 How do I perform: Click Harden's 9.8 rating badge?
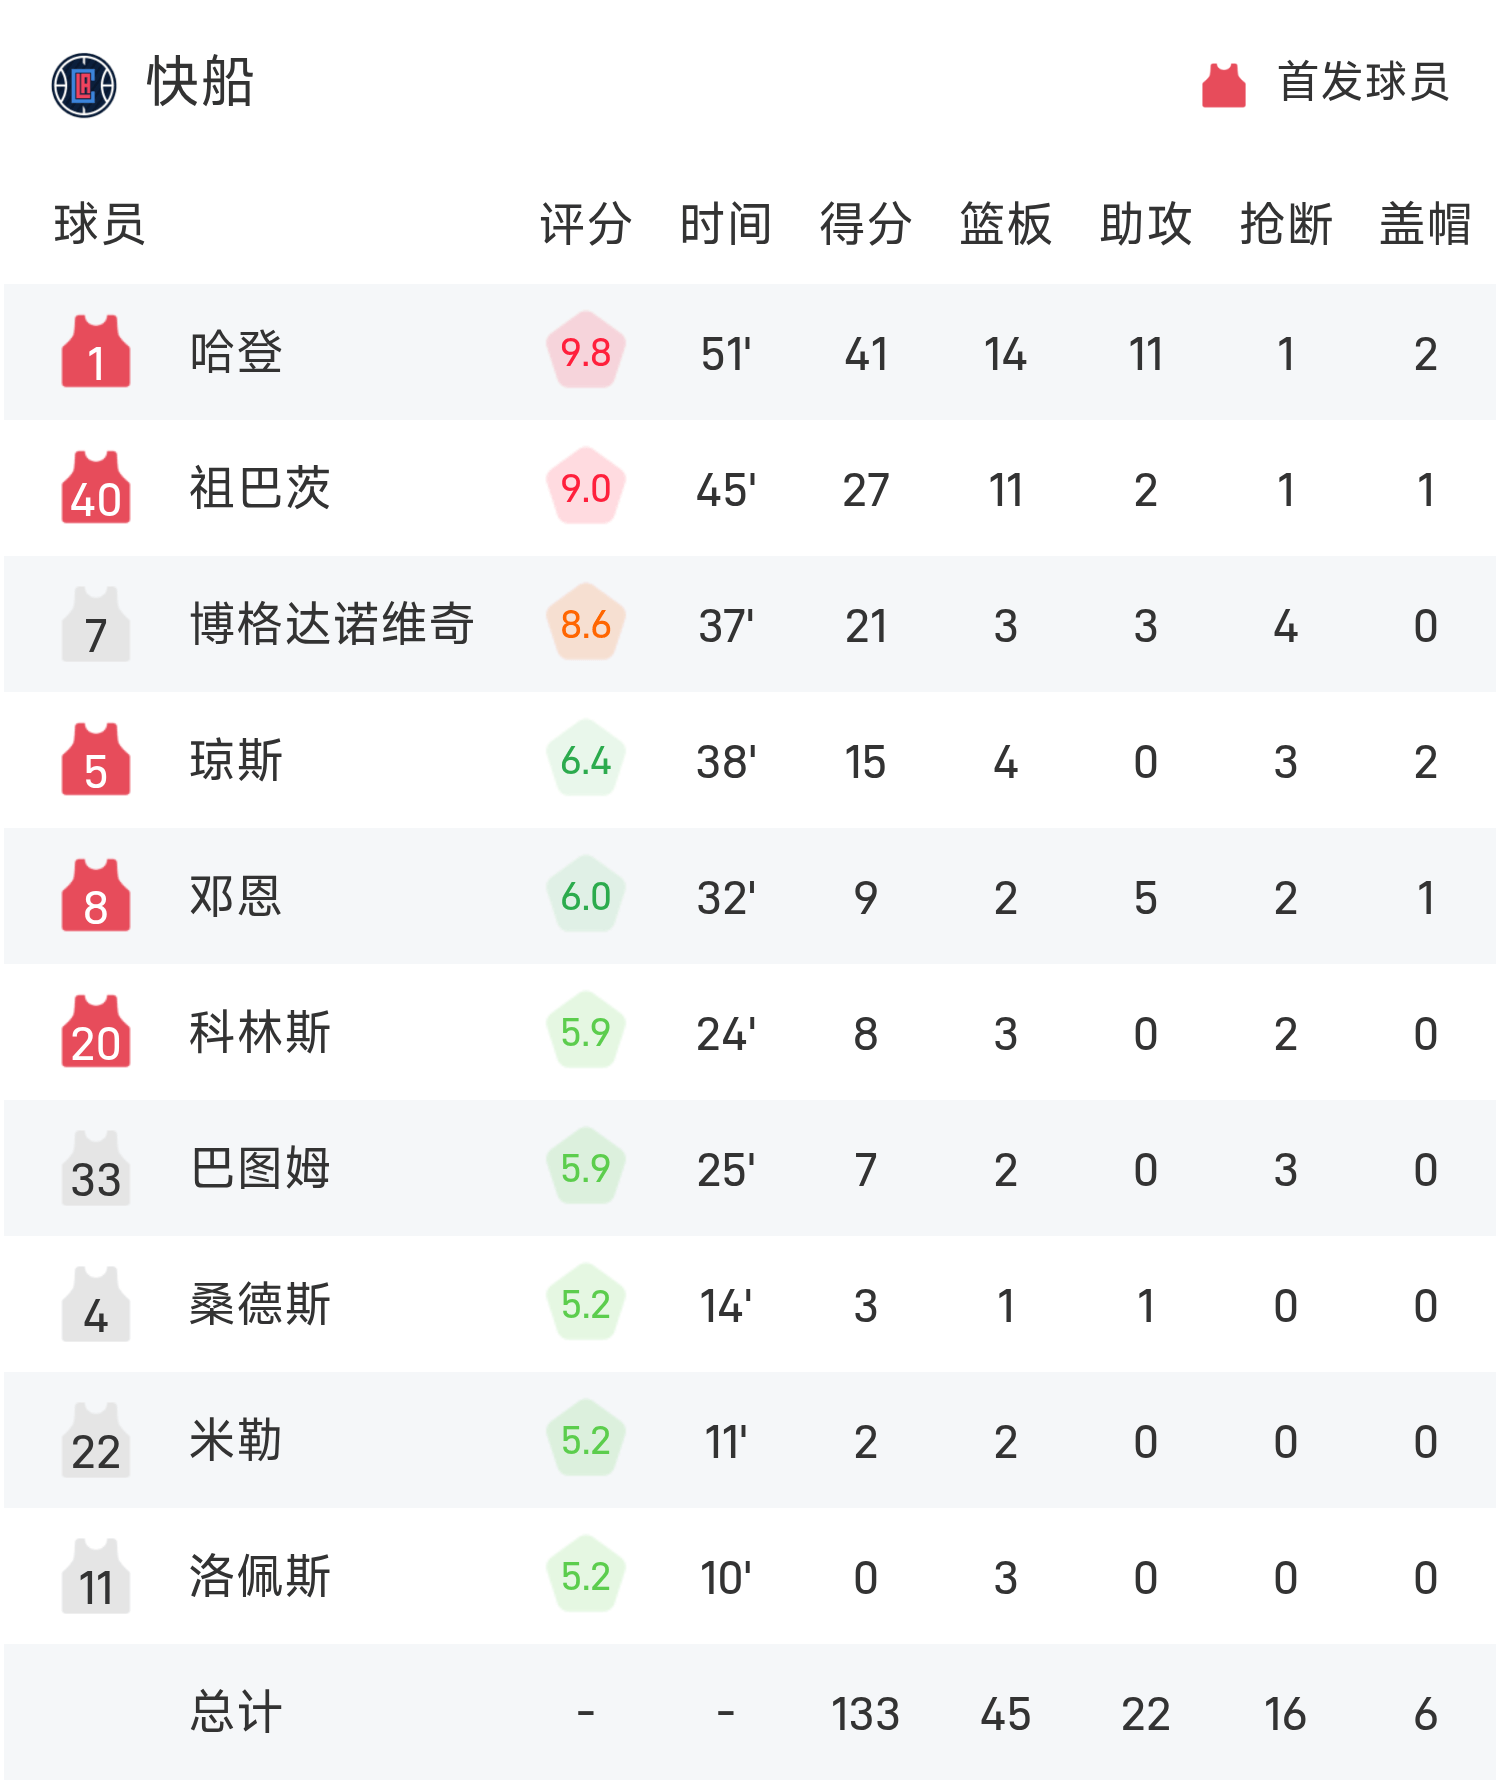pyautogui.click(x=586, y=352)
